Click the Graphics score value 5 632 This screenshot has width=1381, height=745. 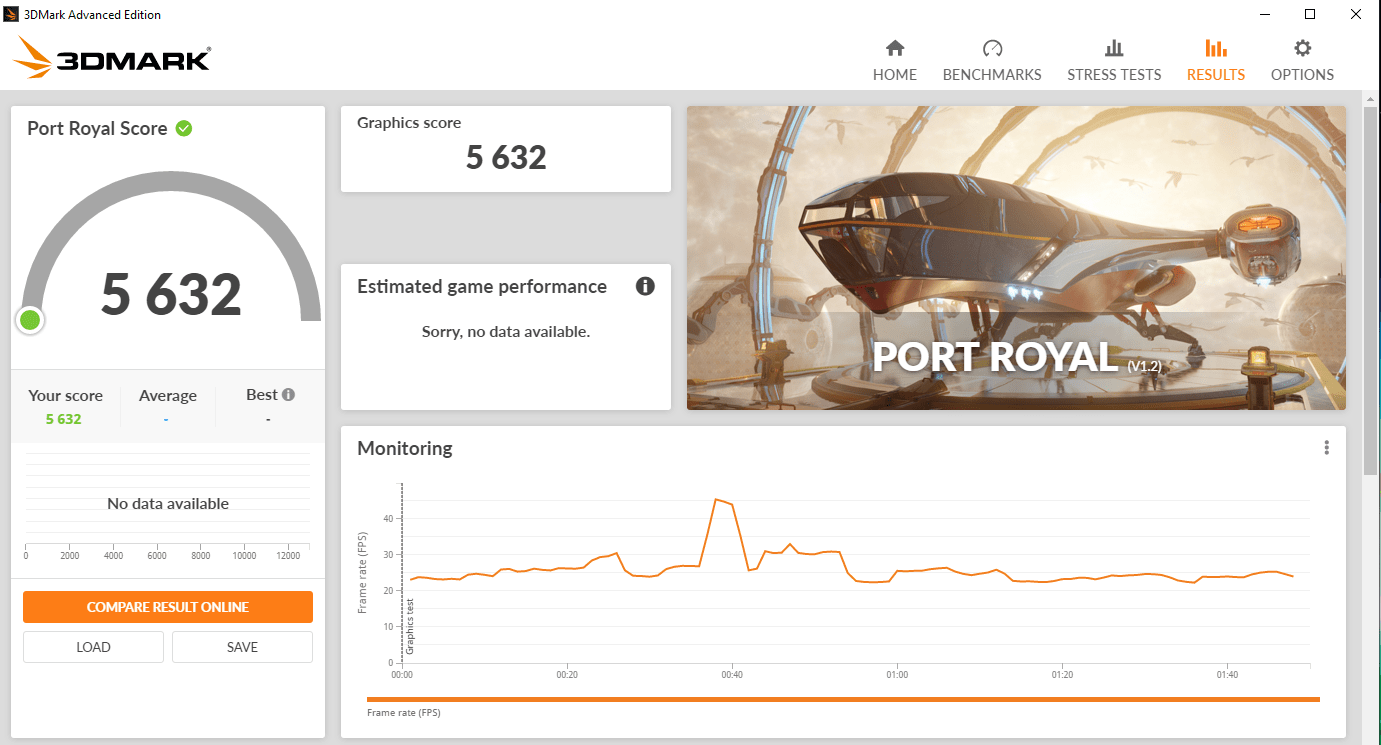(506, 158)
